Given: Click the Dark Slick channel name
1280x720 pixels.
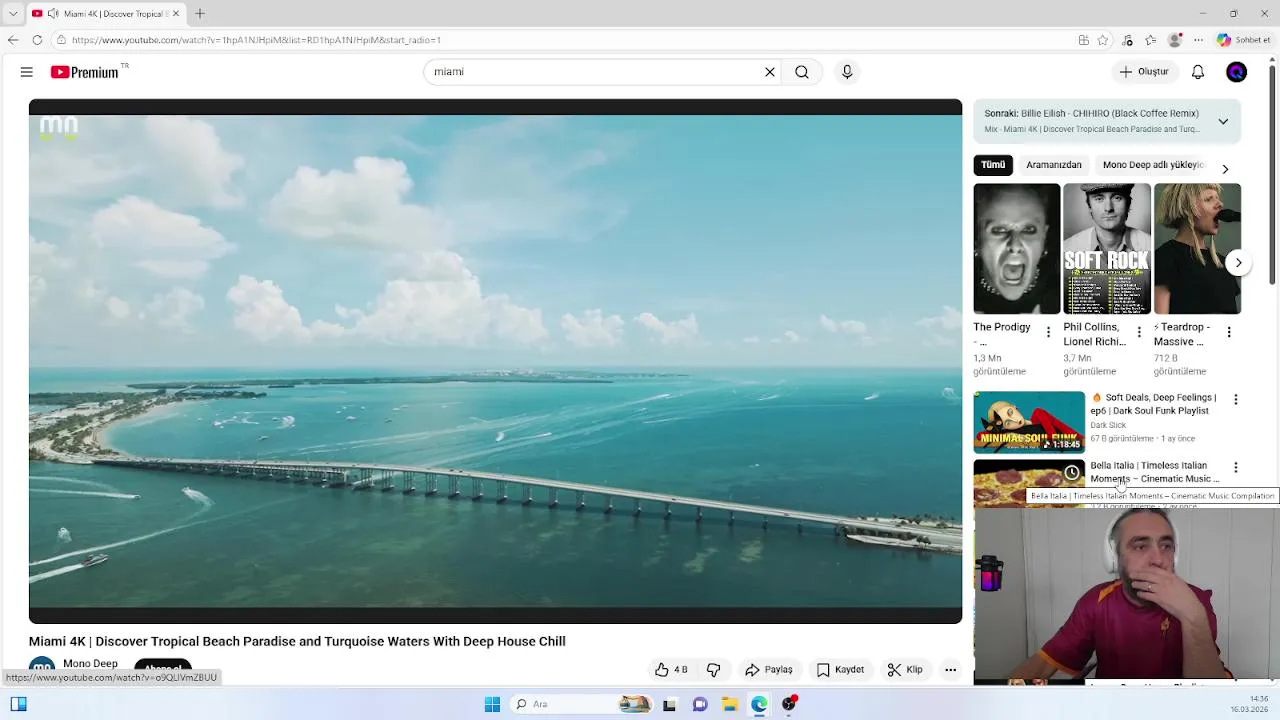Looking at the screenshot, I should click(1108, 425).
